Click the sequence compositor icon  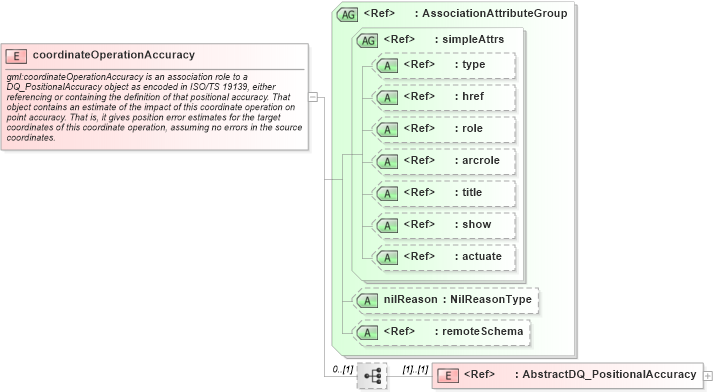[x=372, y=376]
